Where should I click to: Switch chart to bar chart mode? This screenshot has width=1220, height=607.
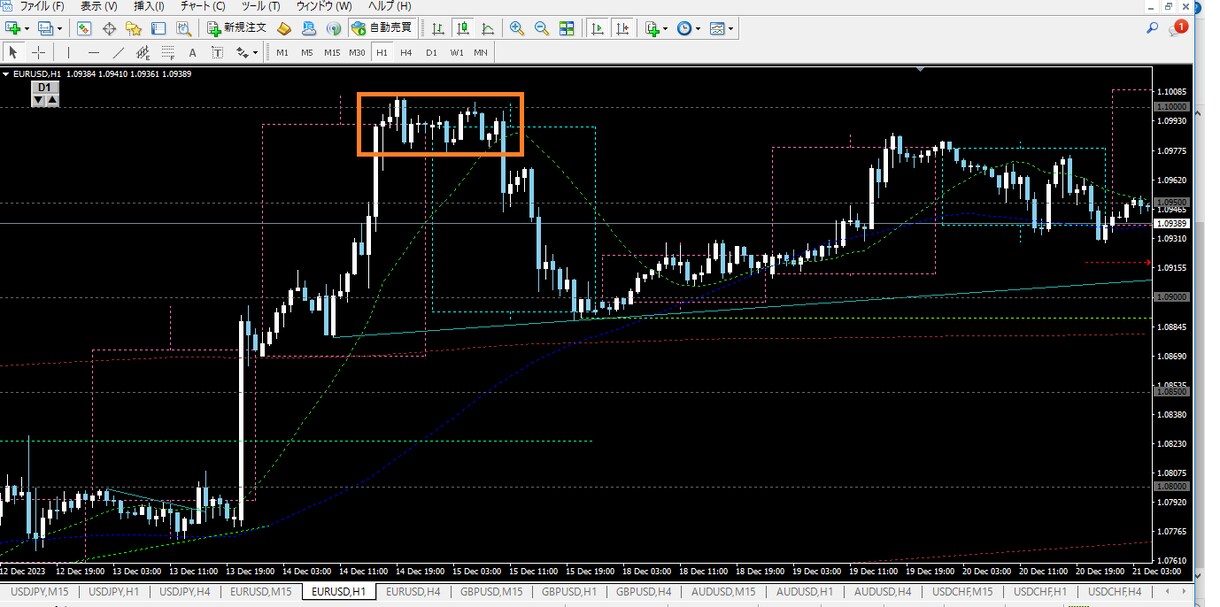[x=438, y=28]
